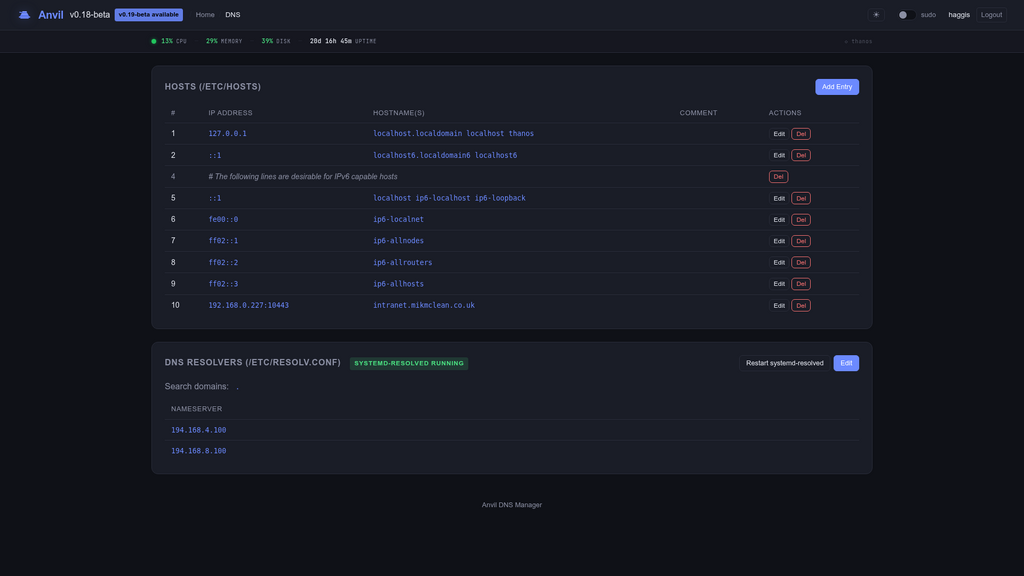
Task: Edit the ip6-loopback entry
Action: (x=778, y=198)
